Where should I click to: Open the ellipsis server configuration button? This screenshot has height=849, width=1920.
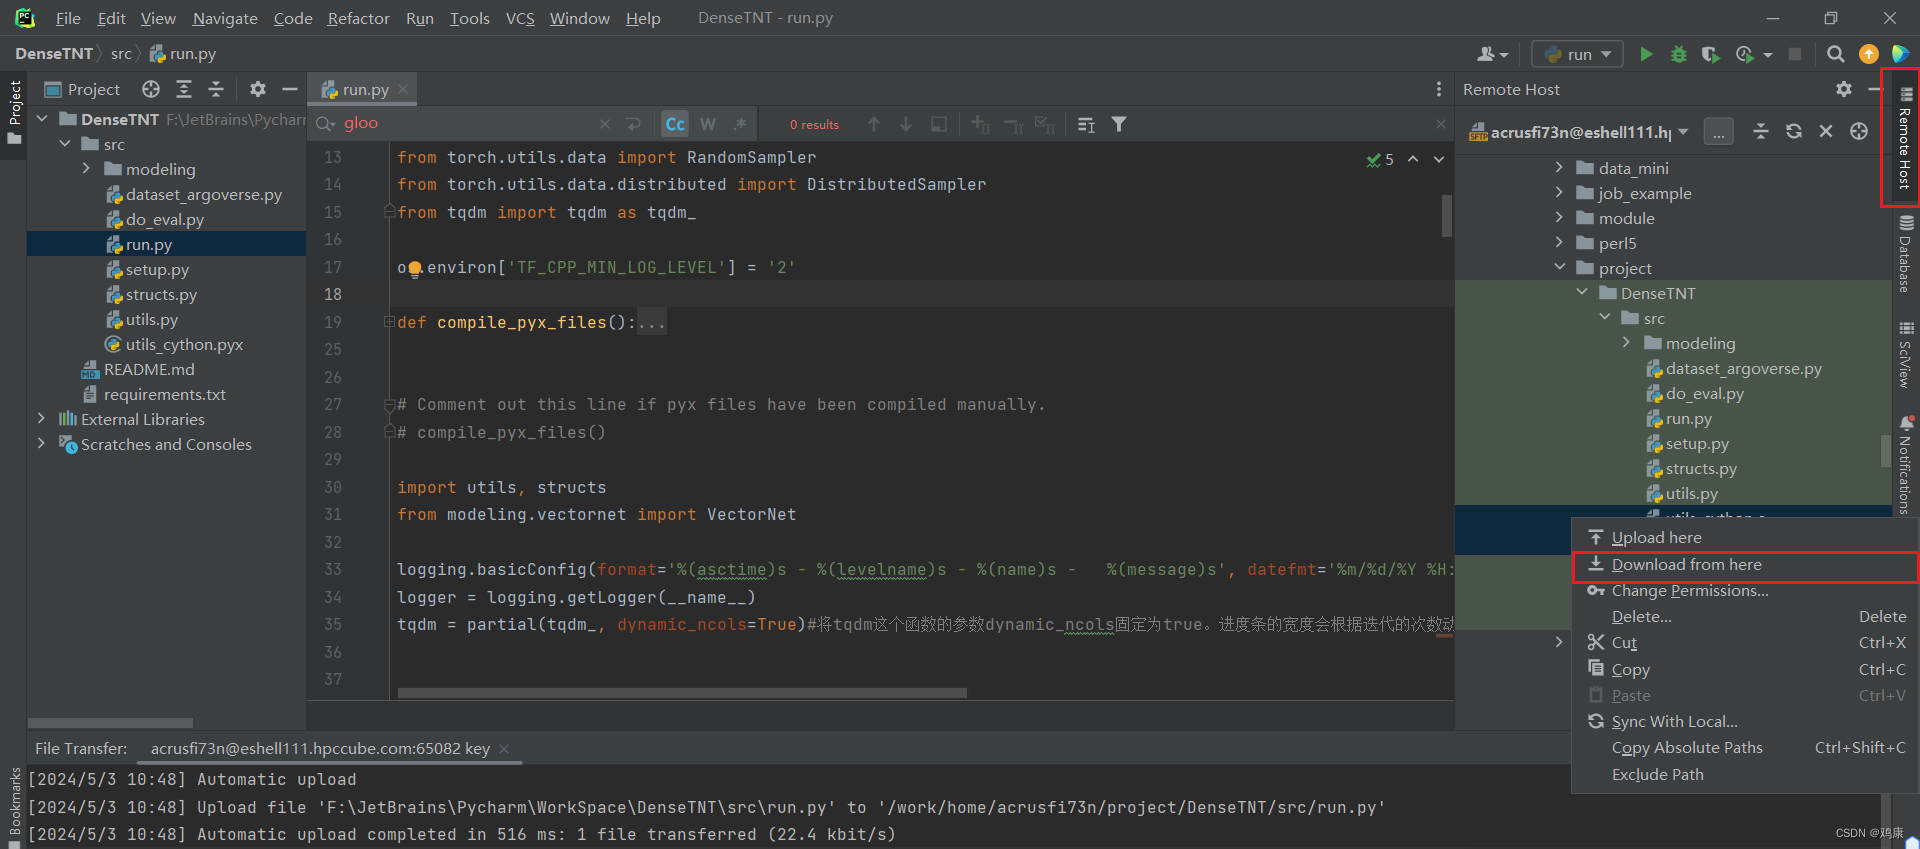coord(1718,132)
